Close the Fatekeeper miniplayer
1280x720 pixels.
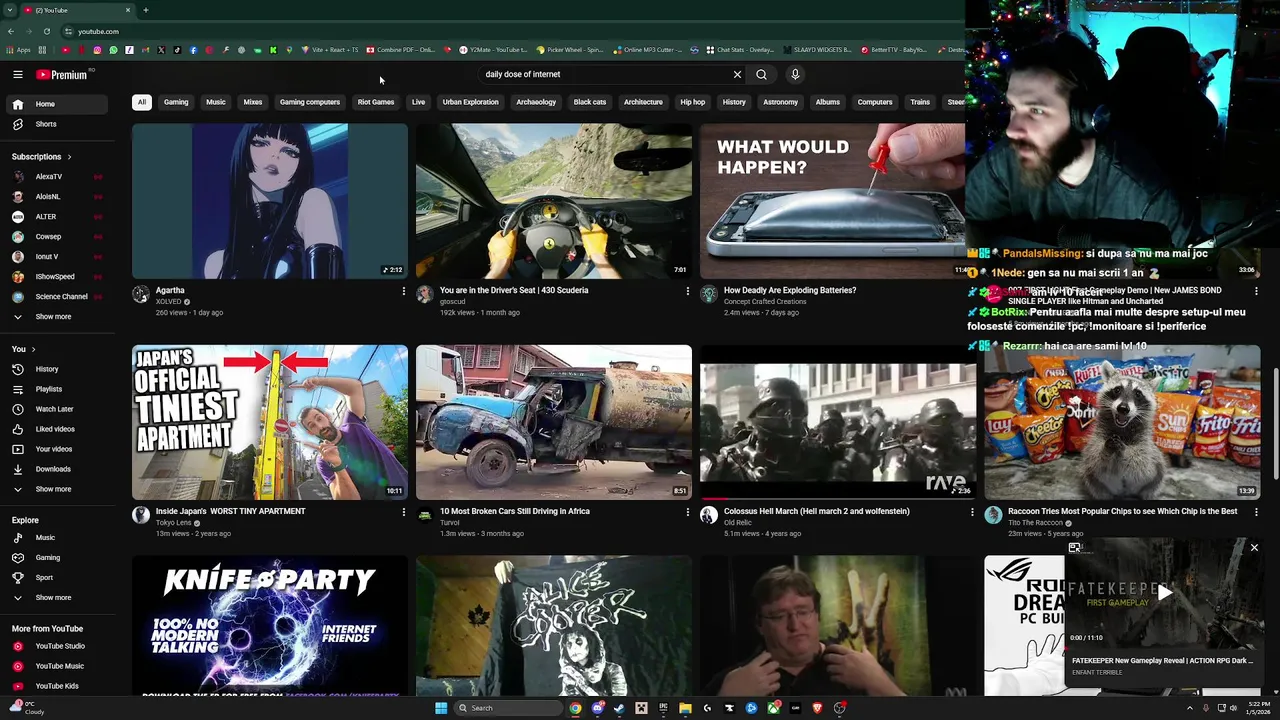pos(1254,548)
